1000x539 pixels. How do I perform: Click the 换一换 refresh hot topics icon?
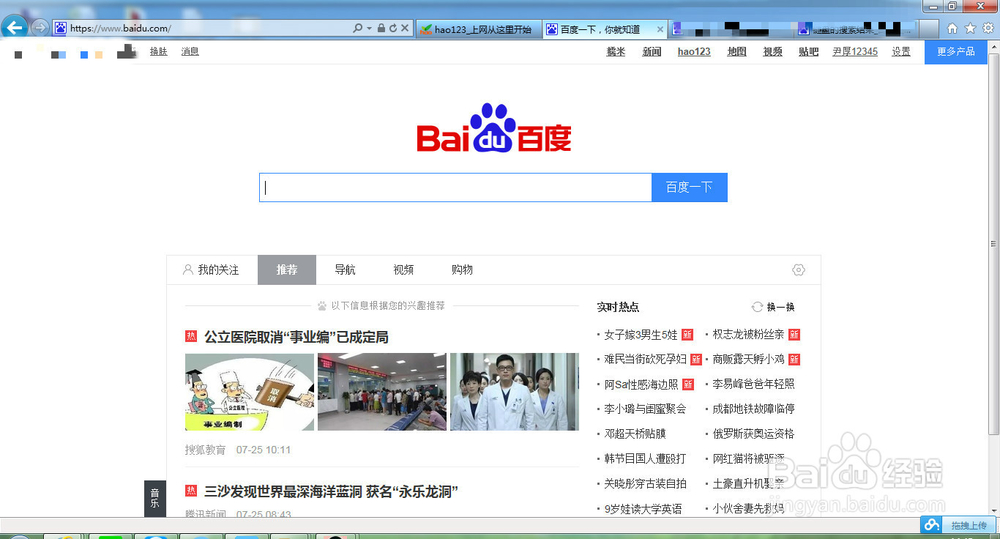757,307
